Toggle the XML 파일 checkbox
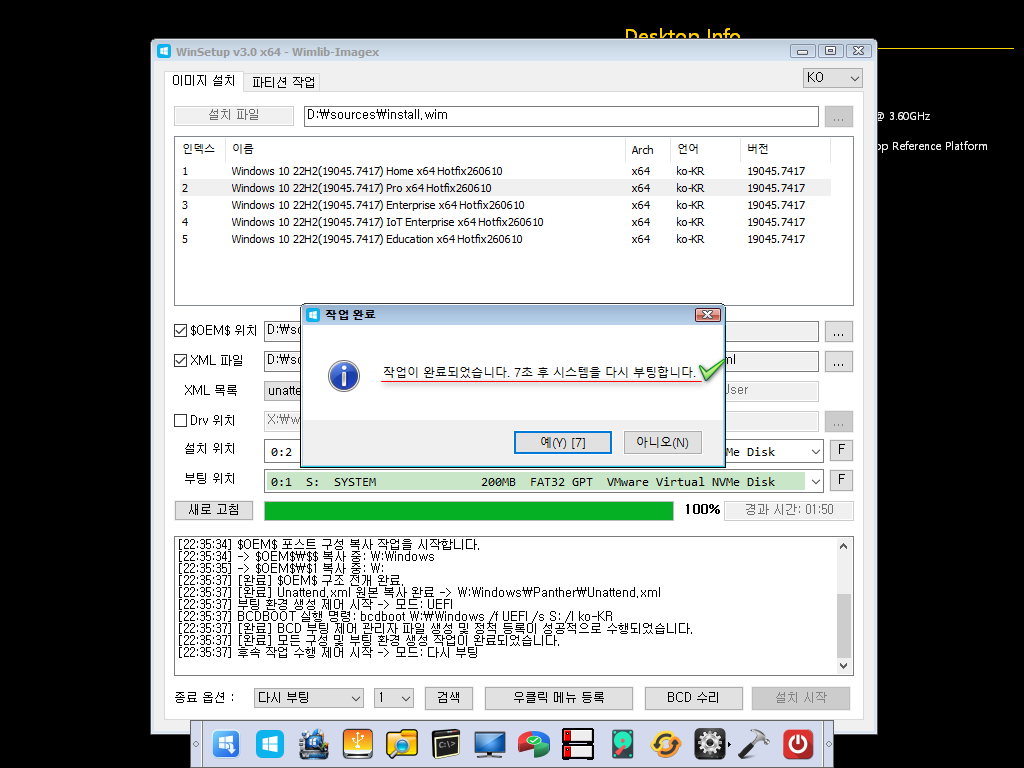The image size is (1024, 768). point(180,360)
